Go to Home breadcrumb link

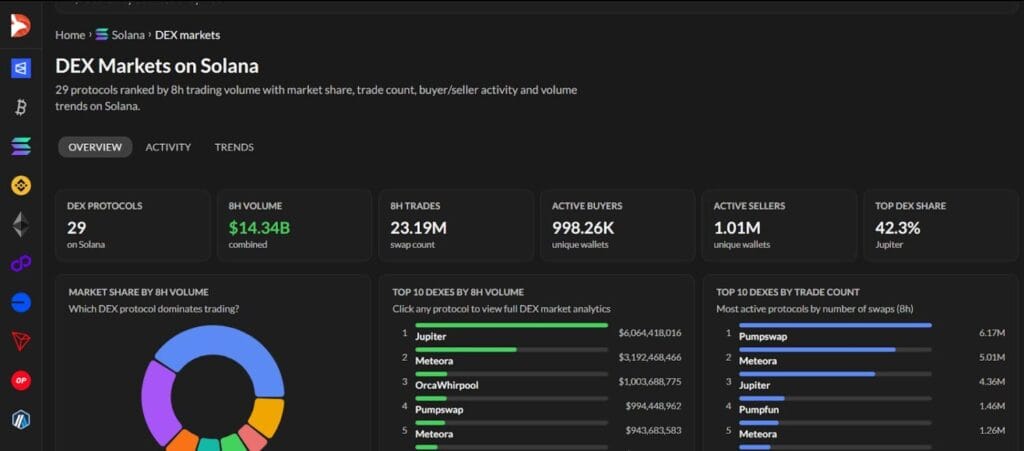(x=70, y=35)
